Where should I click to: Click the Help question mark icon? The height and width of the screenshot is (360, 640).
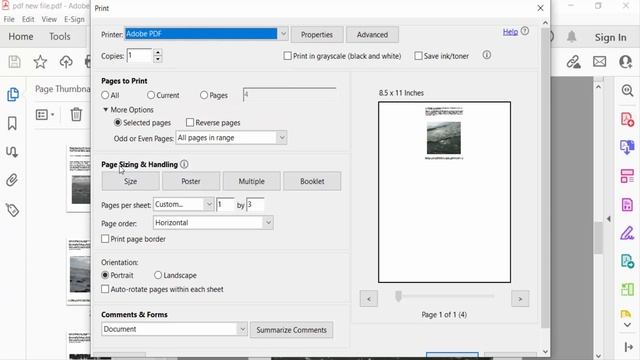tap(525, 31)
